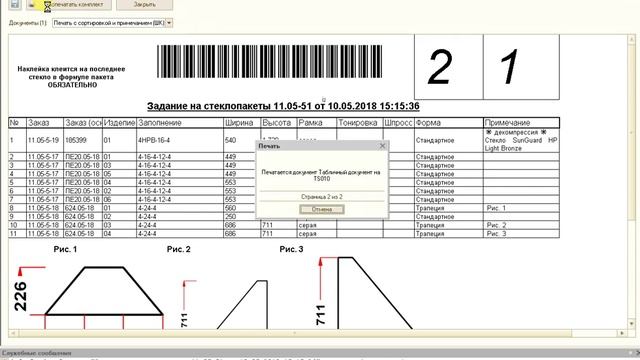Screen dimensions: 640x360
Task: Click the 'Примечание' column header
Action: point(521,122)
